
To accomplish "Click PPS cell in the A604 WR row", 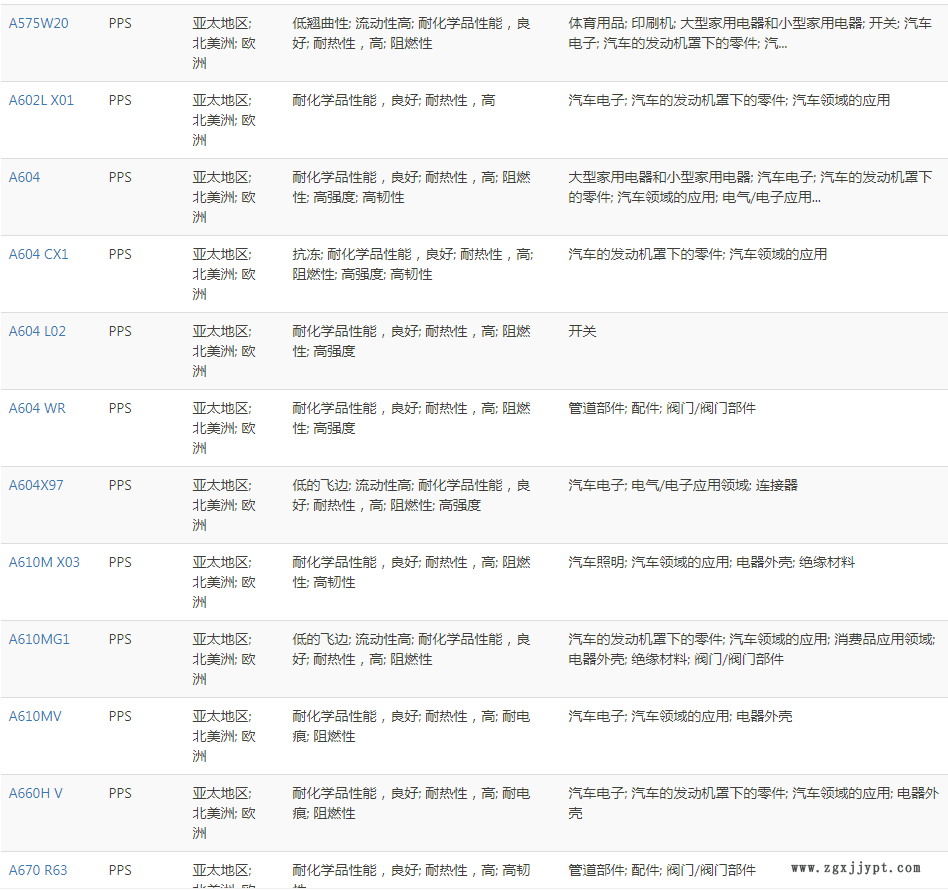I will coord(120,408).
